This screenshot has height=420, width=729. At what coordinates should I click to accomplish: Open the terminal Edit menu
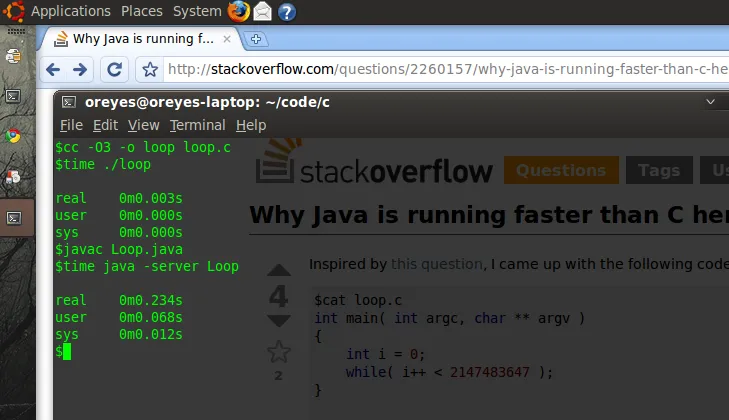pos(106,125)
